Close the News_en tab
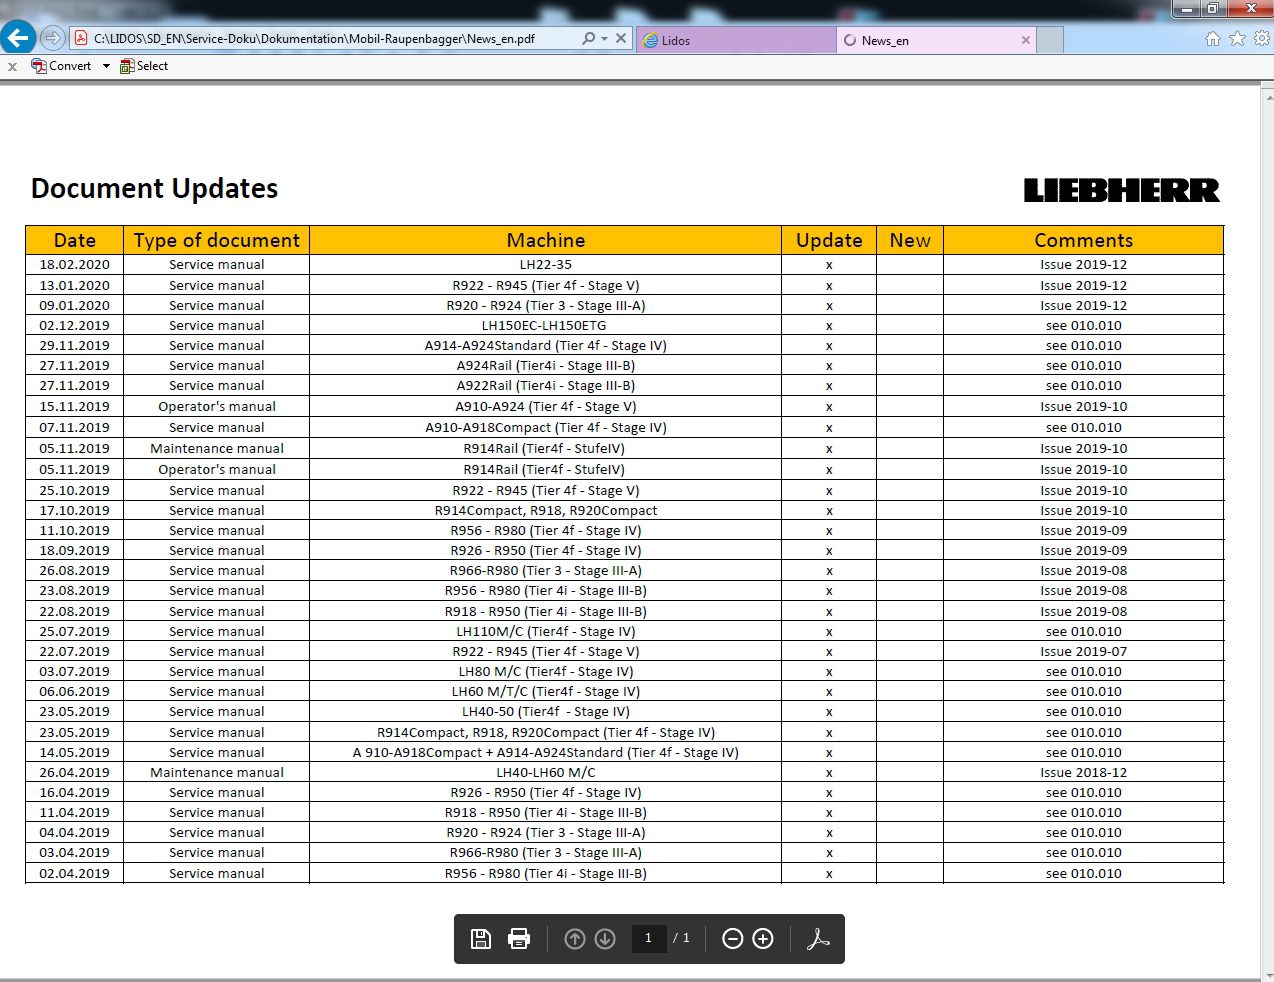Image resolution: width=1274 pixels, height=982 pixels. (1025, 40)
